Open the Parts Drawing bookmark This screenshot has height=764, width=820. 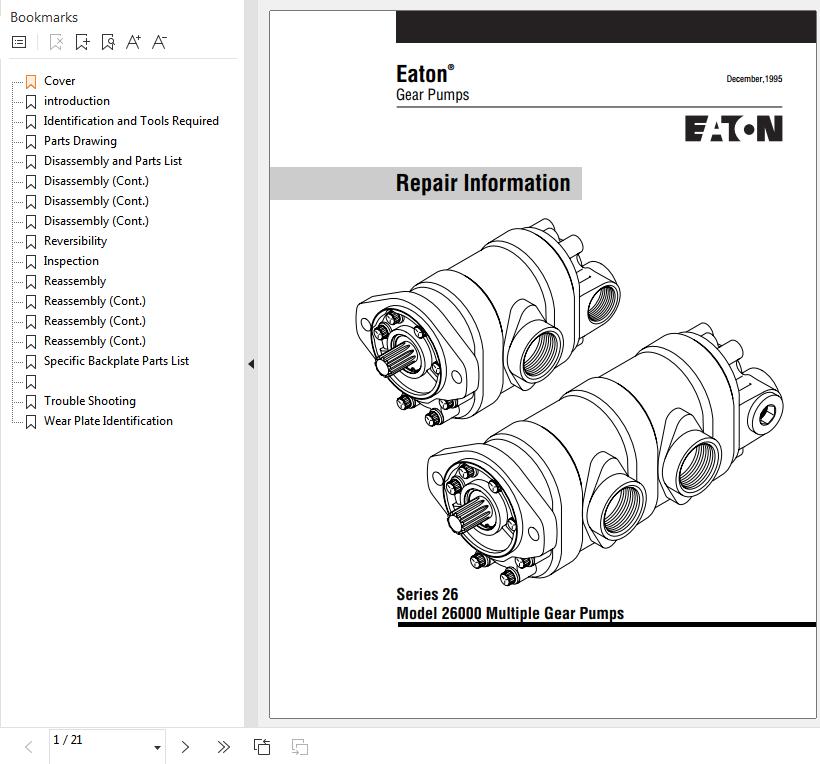tap(81, 141)
